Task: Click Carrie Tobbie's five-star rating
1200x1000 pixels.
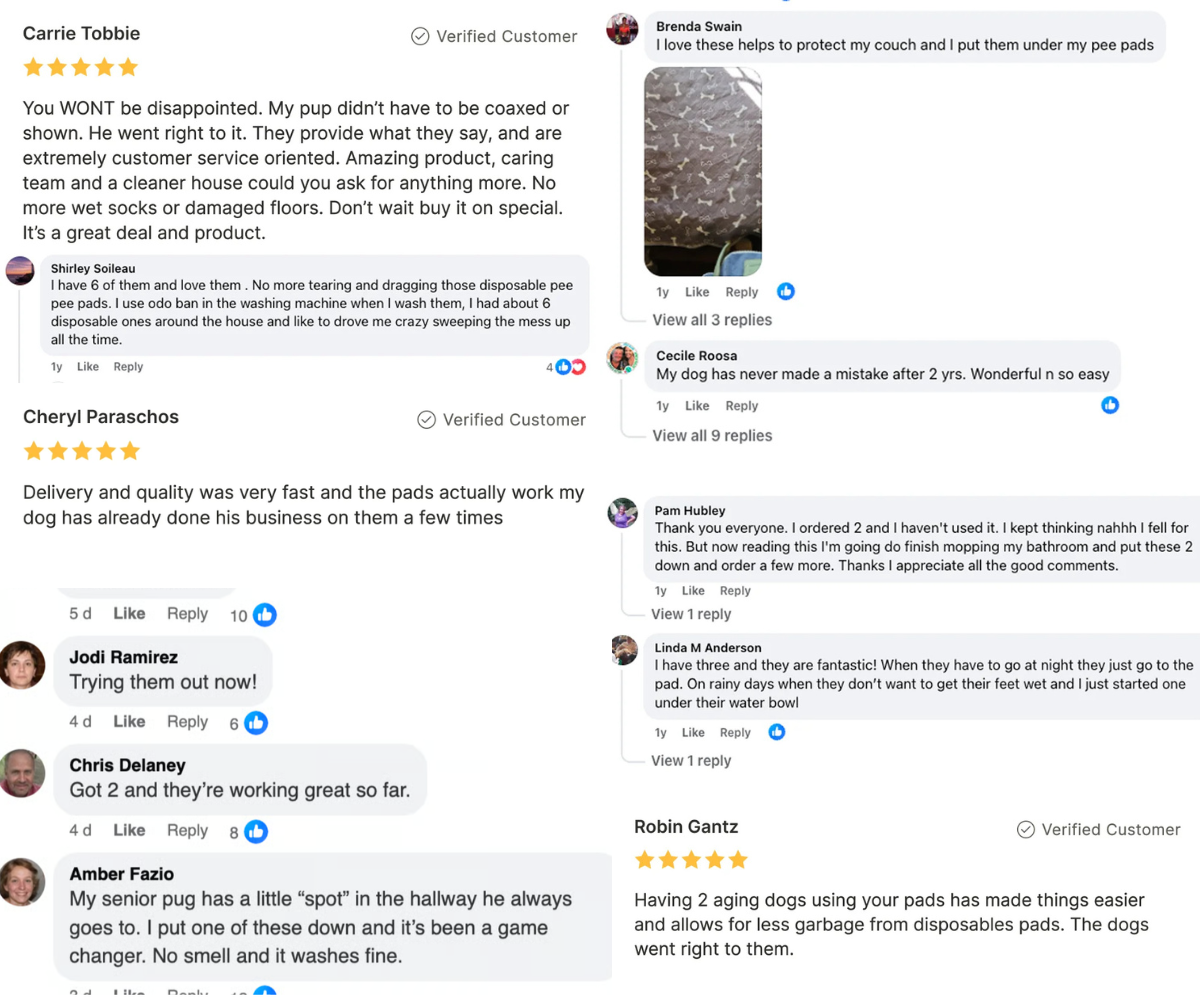Action: (x=81, y=68)
